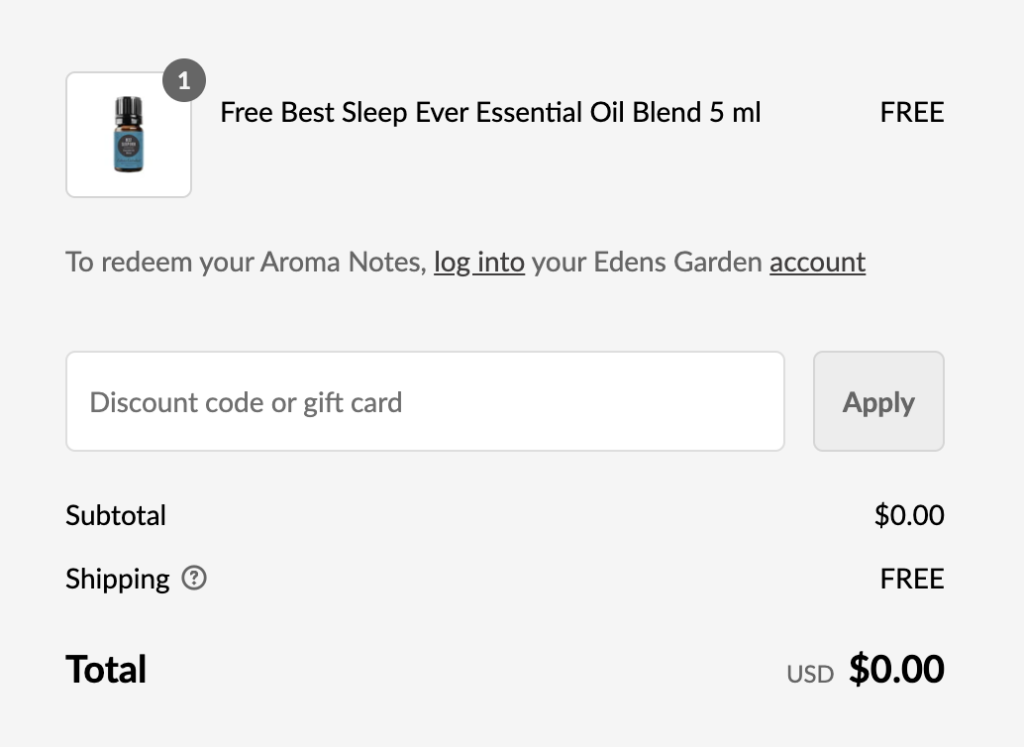
Task: Select the Subtotal label
Action: tap(116, 516)
